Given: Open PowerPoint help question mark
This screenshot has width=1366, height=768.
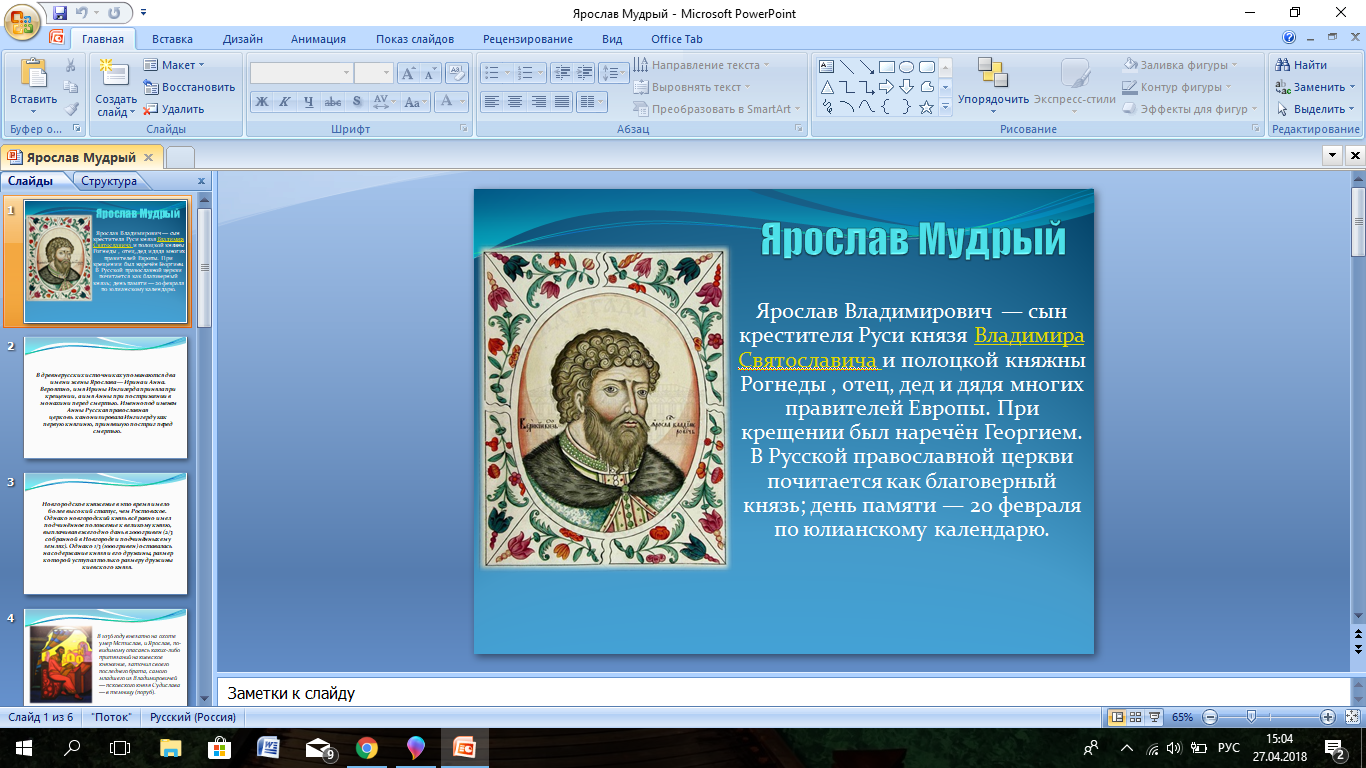Looking at the screenshot, I should click(1289, 39).
